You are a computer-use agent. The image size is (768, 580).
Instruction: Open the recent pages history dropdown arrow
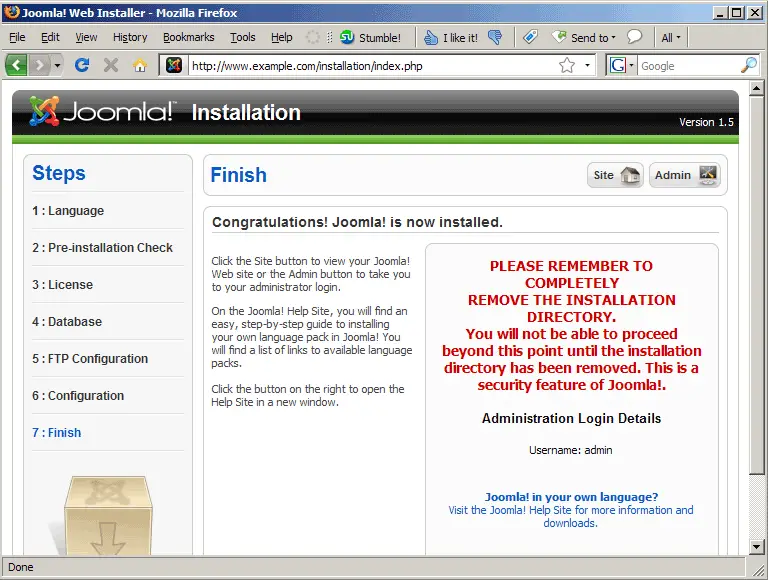point(57,65)
